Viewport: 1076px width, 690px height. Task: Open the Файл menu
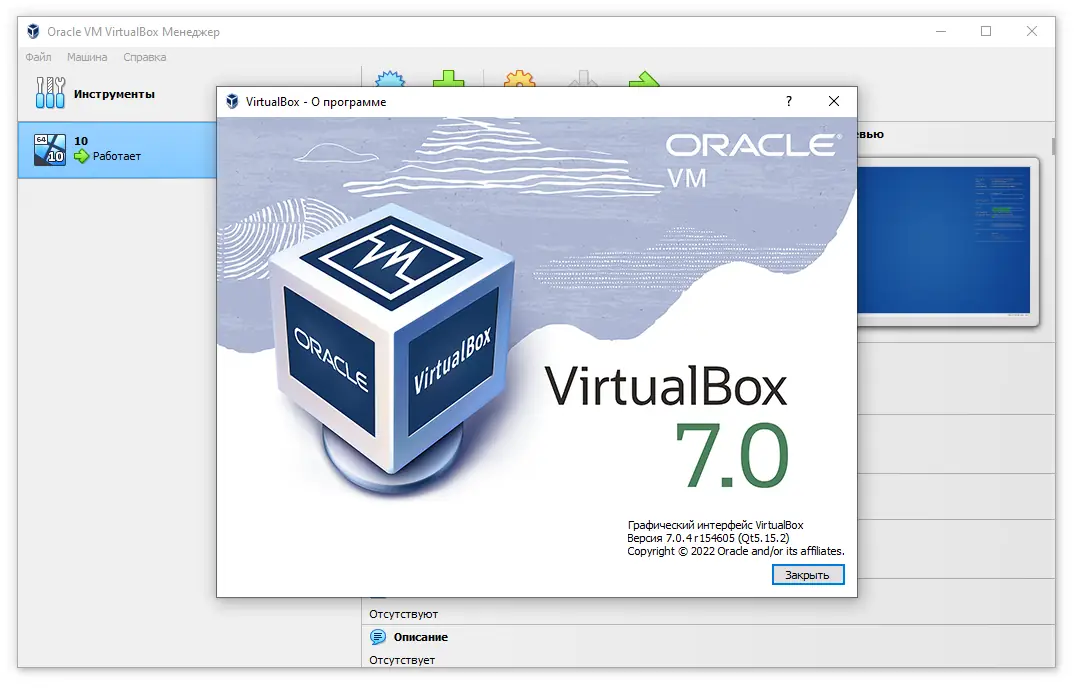coord(38,57)
